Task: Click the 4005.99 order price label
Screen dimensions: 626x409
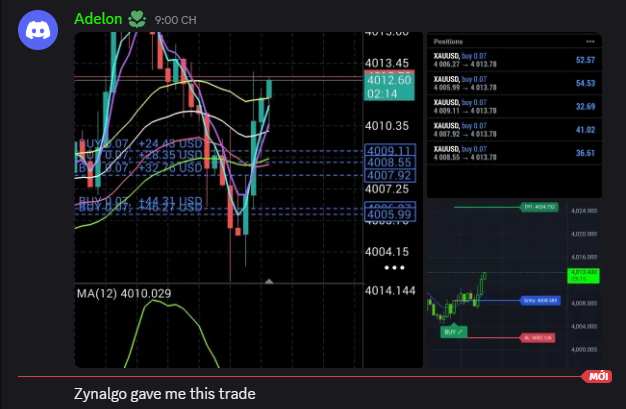Action: 390,214
